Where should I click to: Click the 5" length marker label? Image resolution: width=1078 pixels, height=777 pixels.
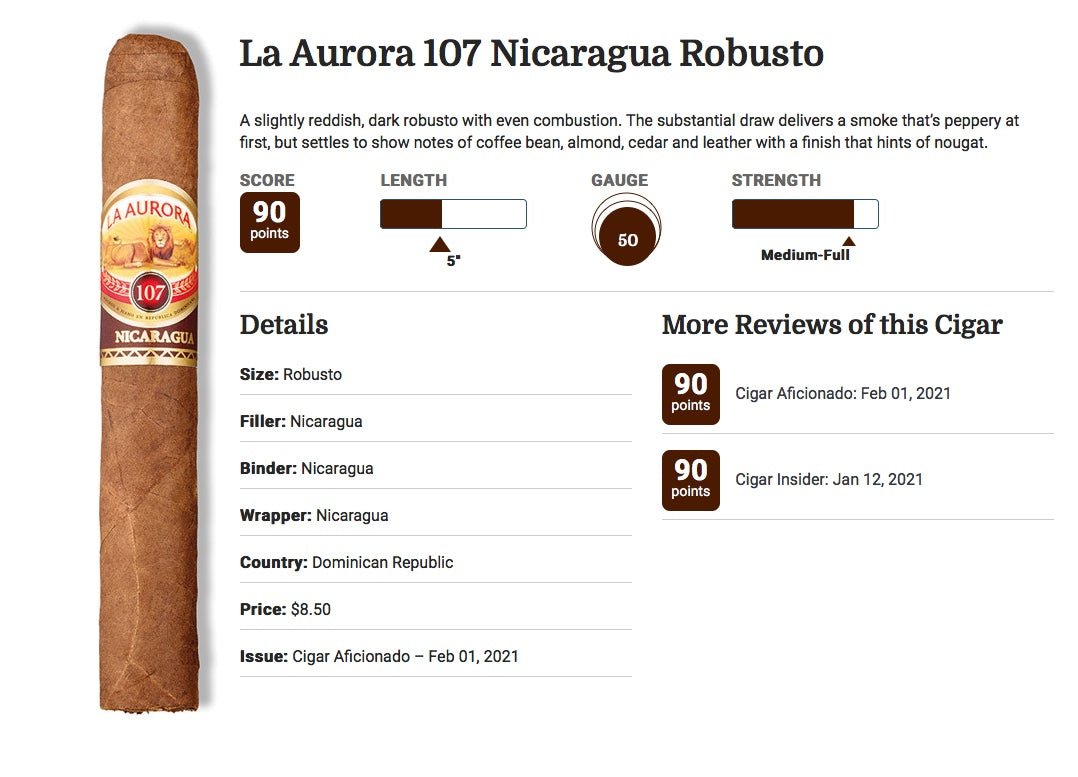coord(453,261)
